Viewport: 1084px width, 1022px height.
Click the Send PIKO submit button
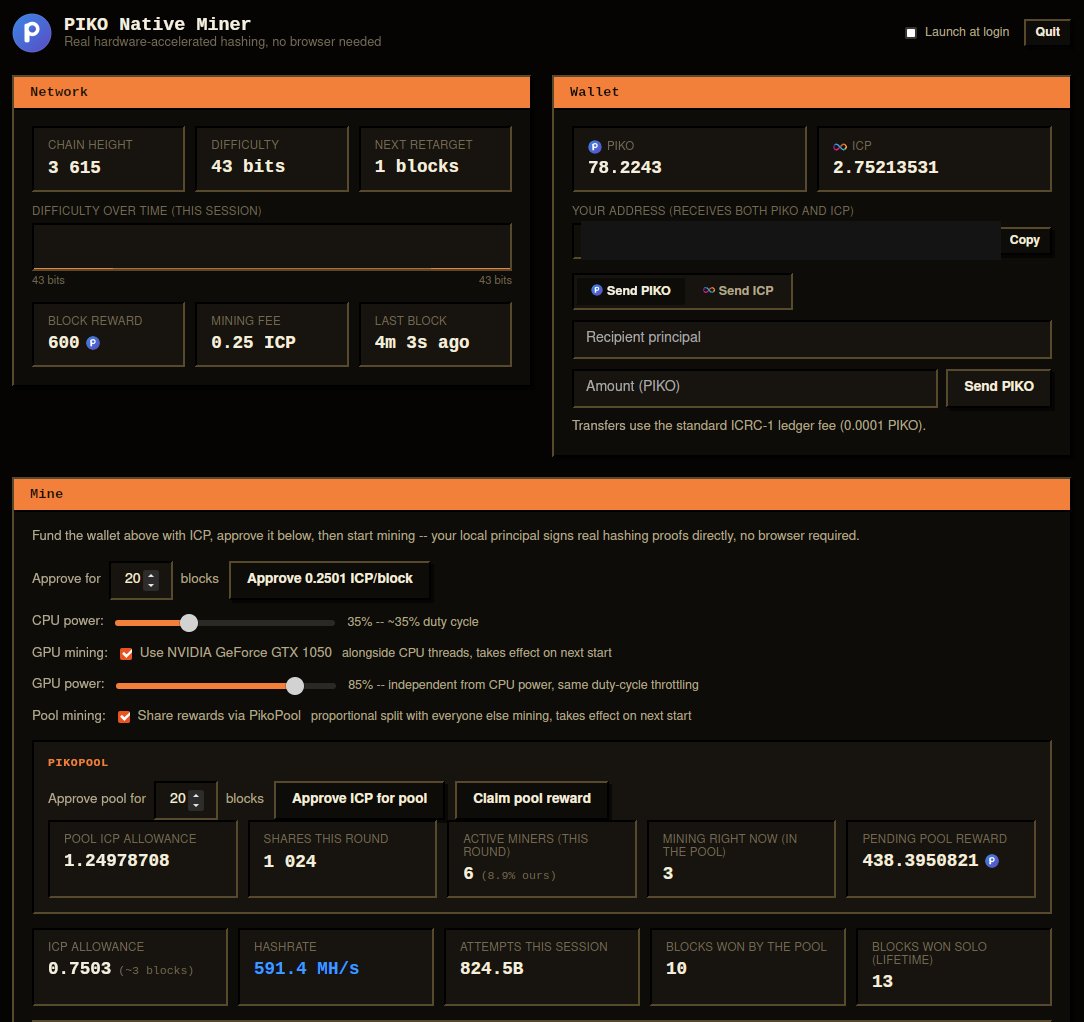[998, 387]
